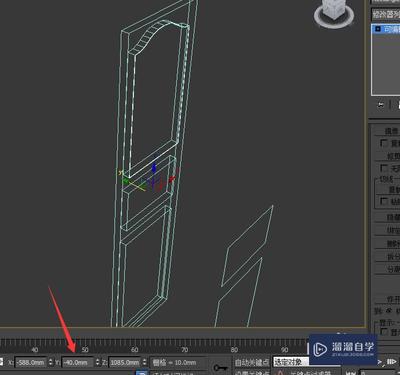Click the Y coordinate field showing -40.0mm
400x375 pixels.
tap(77, 362)
